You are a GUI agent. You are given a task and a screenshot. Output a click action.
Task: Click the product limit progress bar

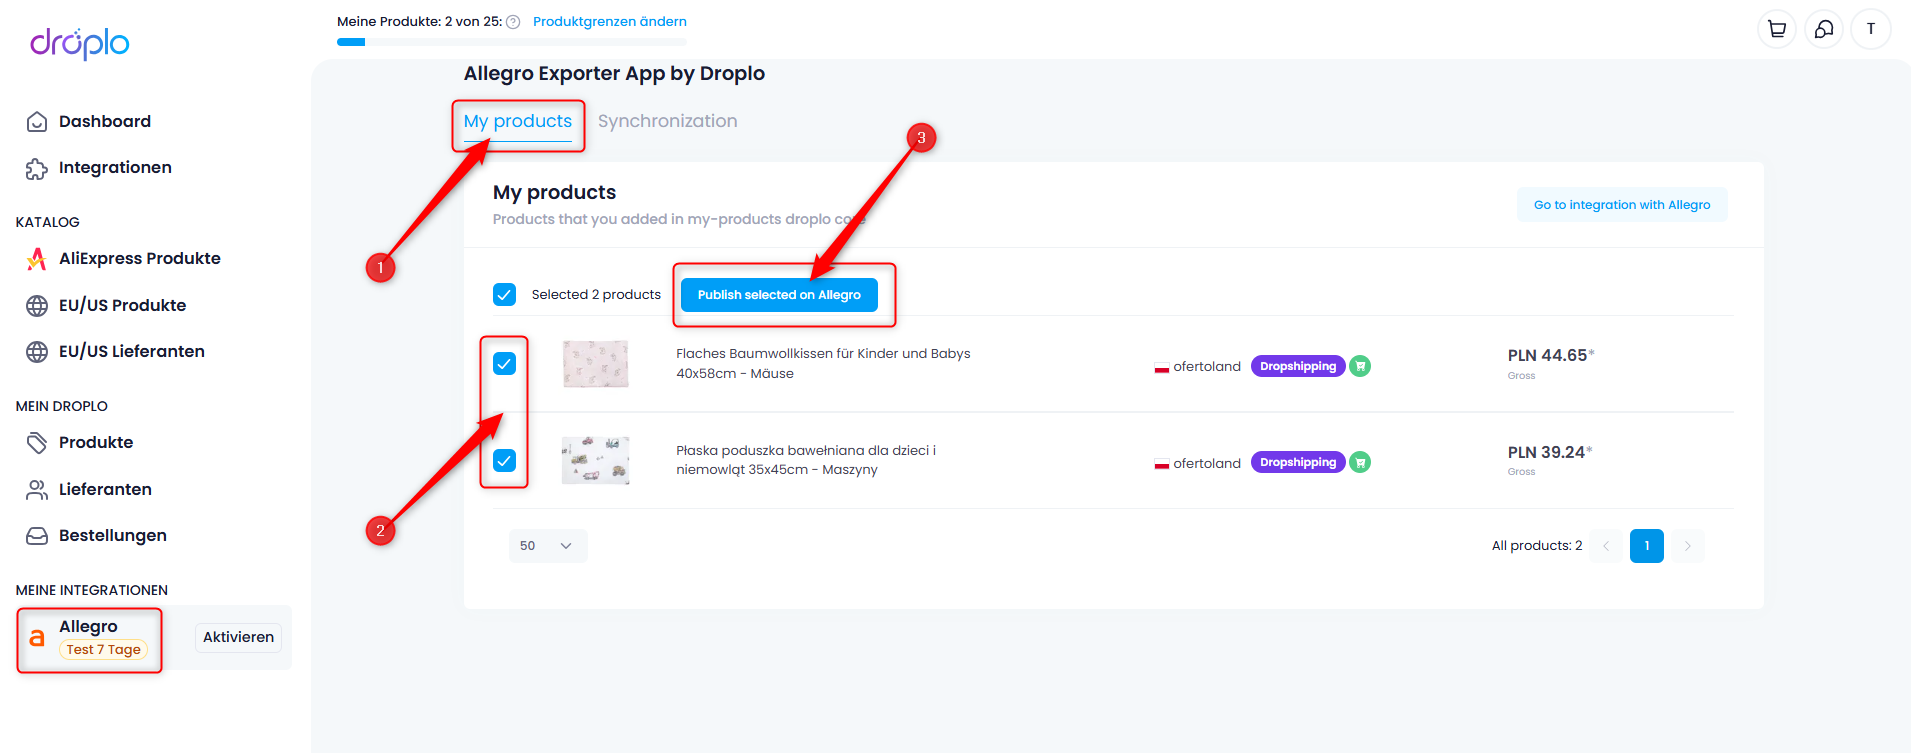point(512,42)
